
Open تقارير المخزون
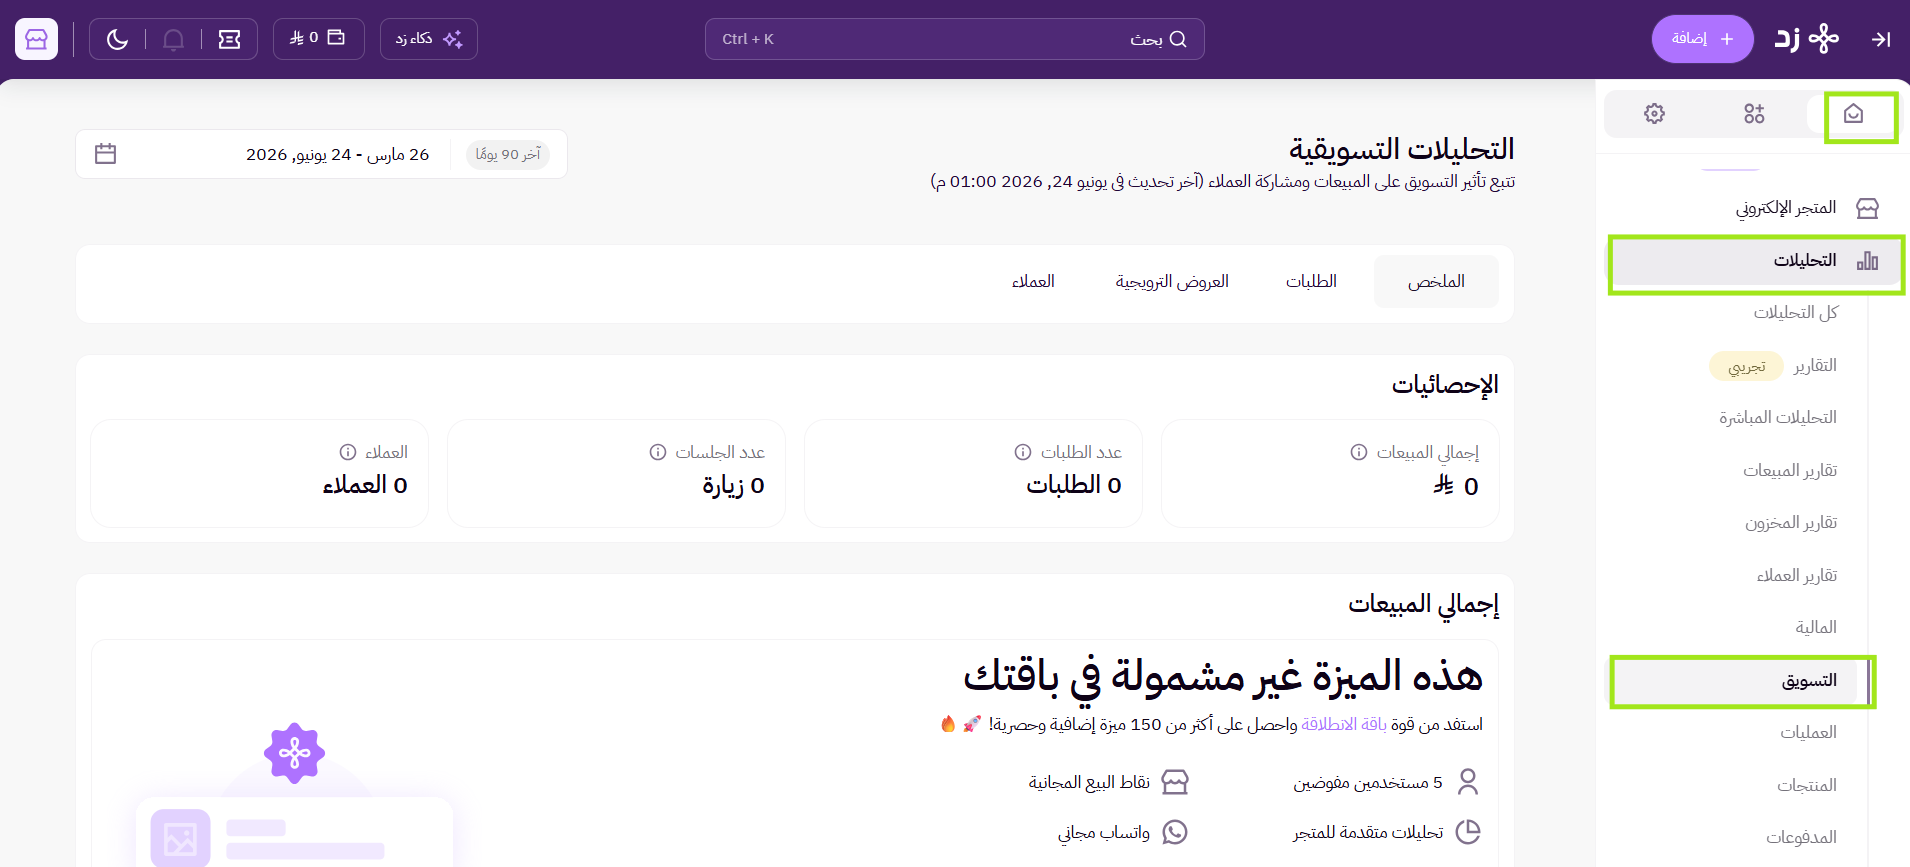tap(1791, 523)
